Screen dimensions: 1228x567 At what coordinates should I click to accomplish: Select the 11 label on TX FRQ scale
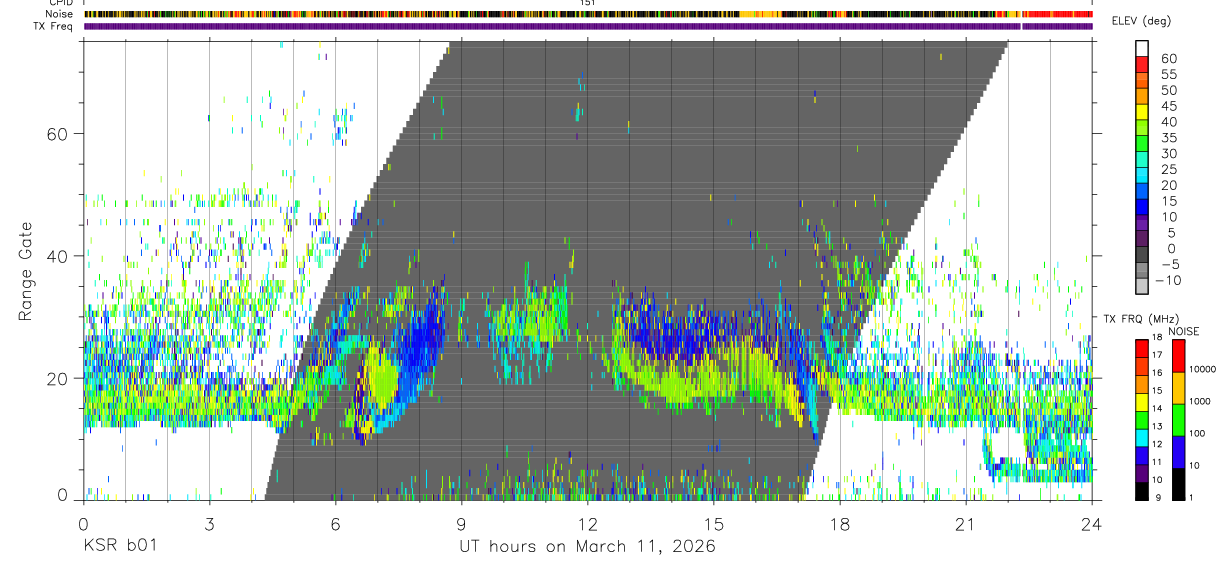tap(1159, 463)
